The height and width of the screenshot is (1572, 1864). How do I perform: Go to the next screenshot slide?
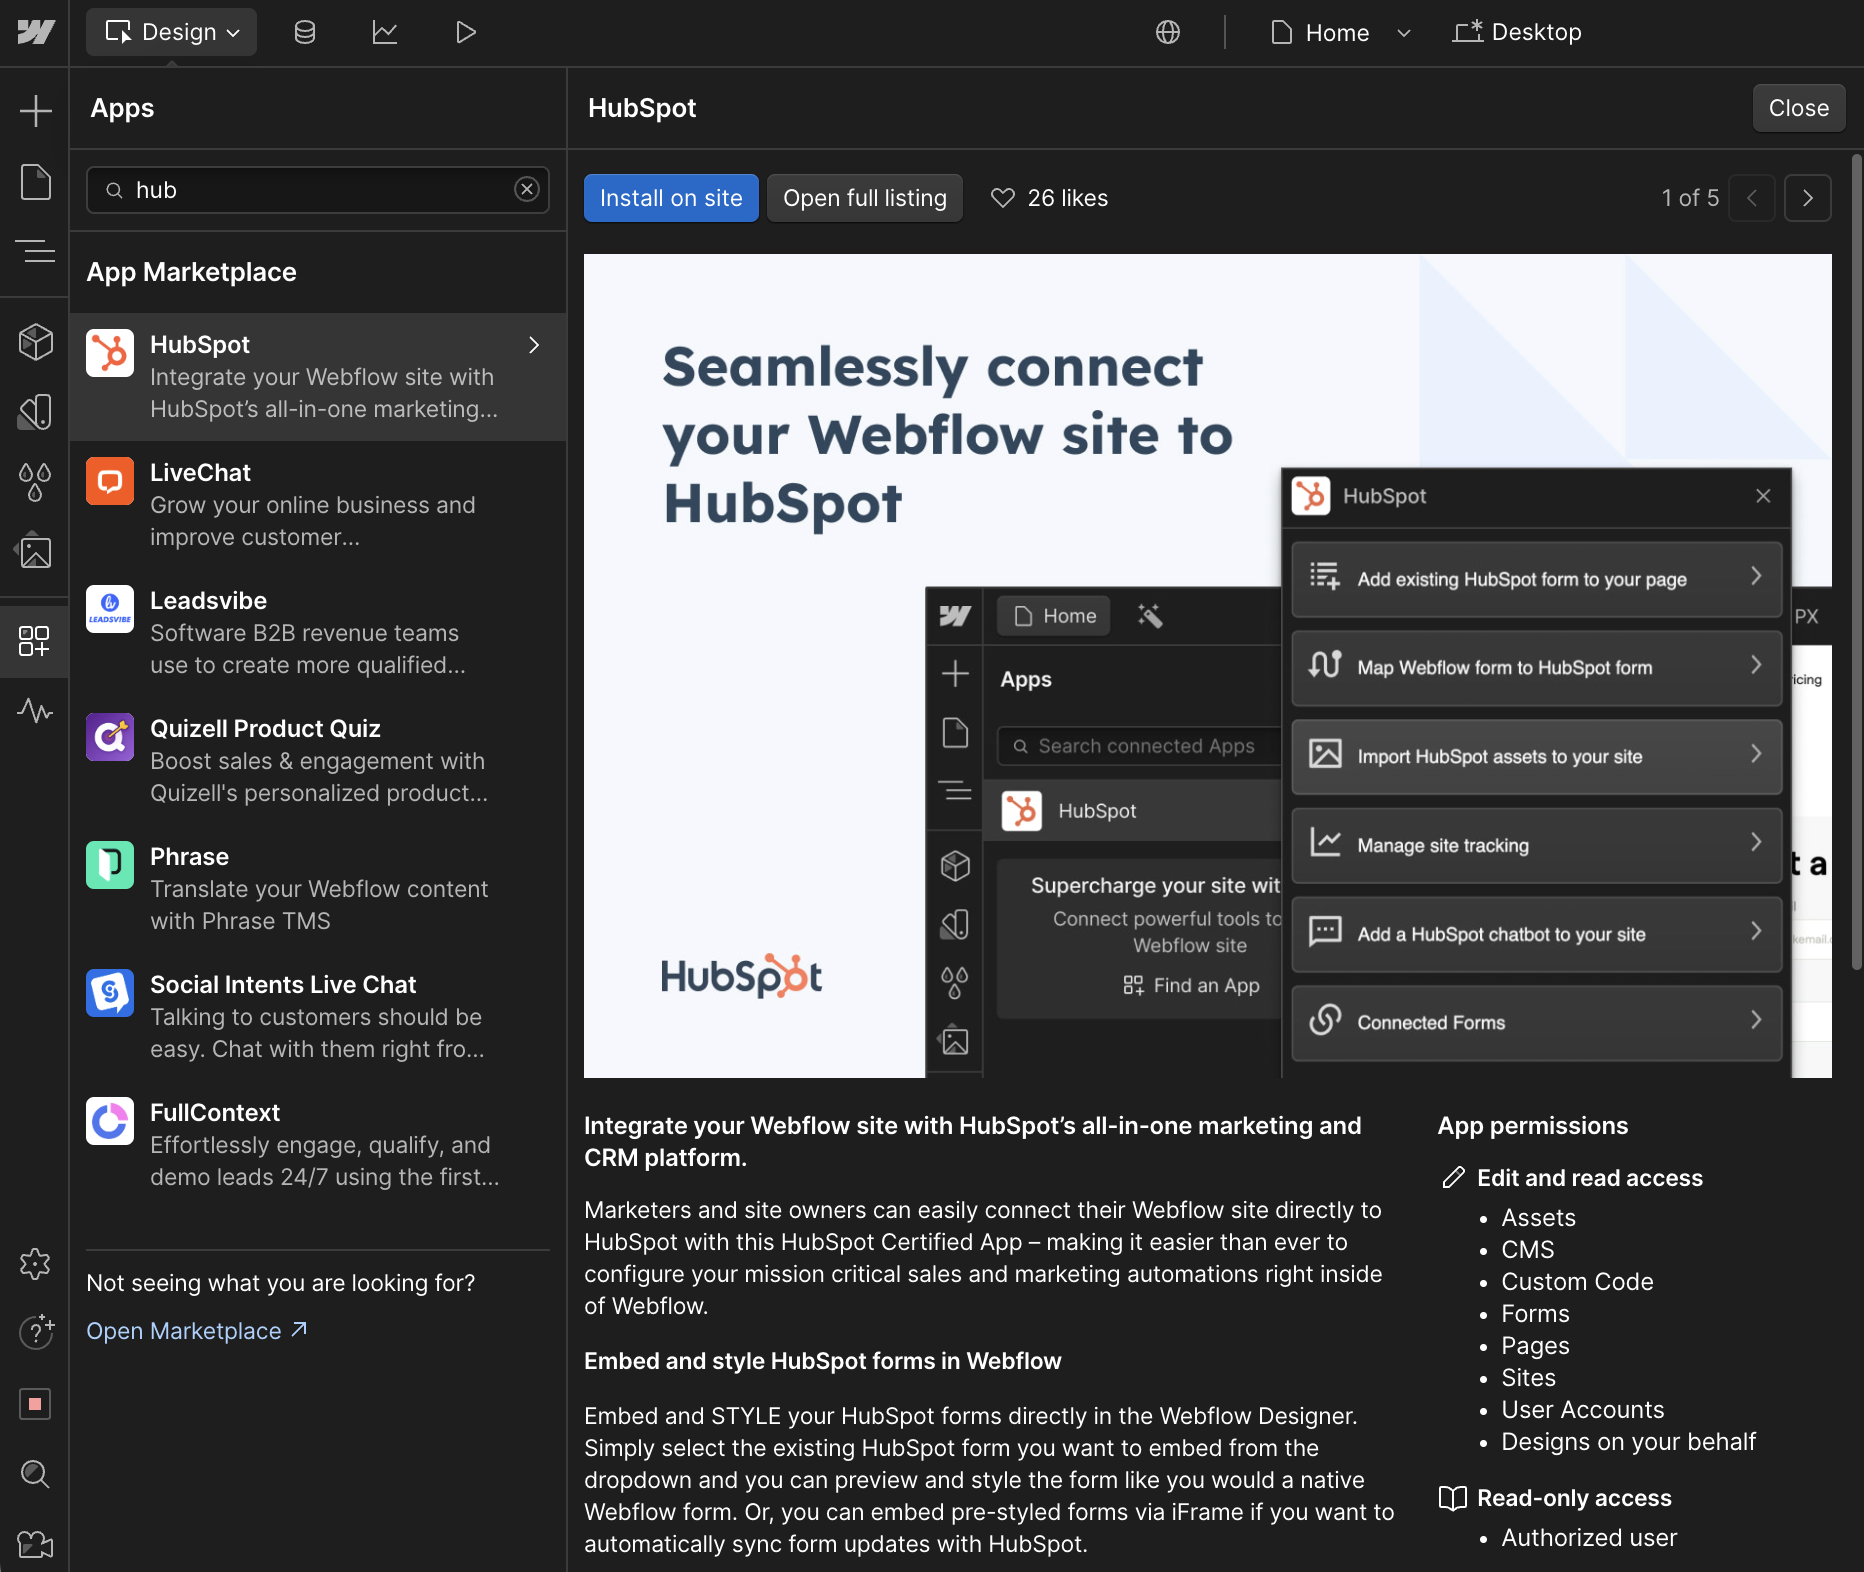click(1807, 198)
